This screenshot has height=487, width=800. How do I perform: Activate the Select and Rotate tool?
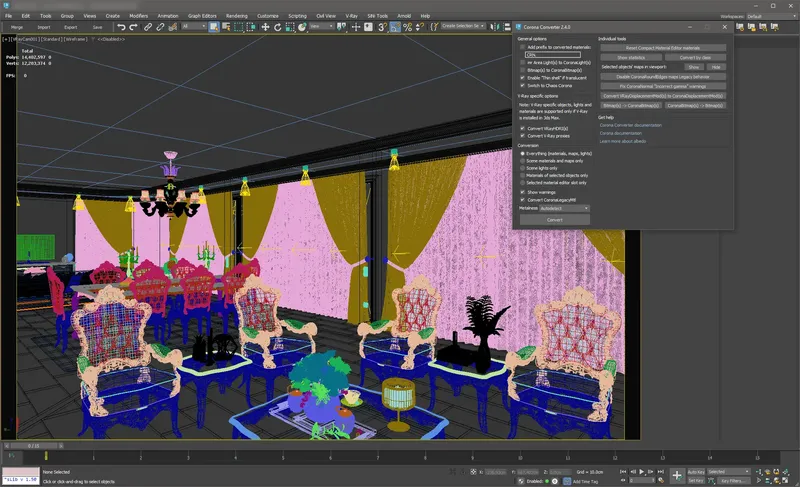(x=277, y=27)
